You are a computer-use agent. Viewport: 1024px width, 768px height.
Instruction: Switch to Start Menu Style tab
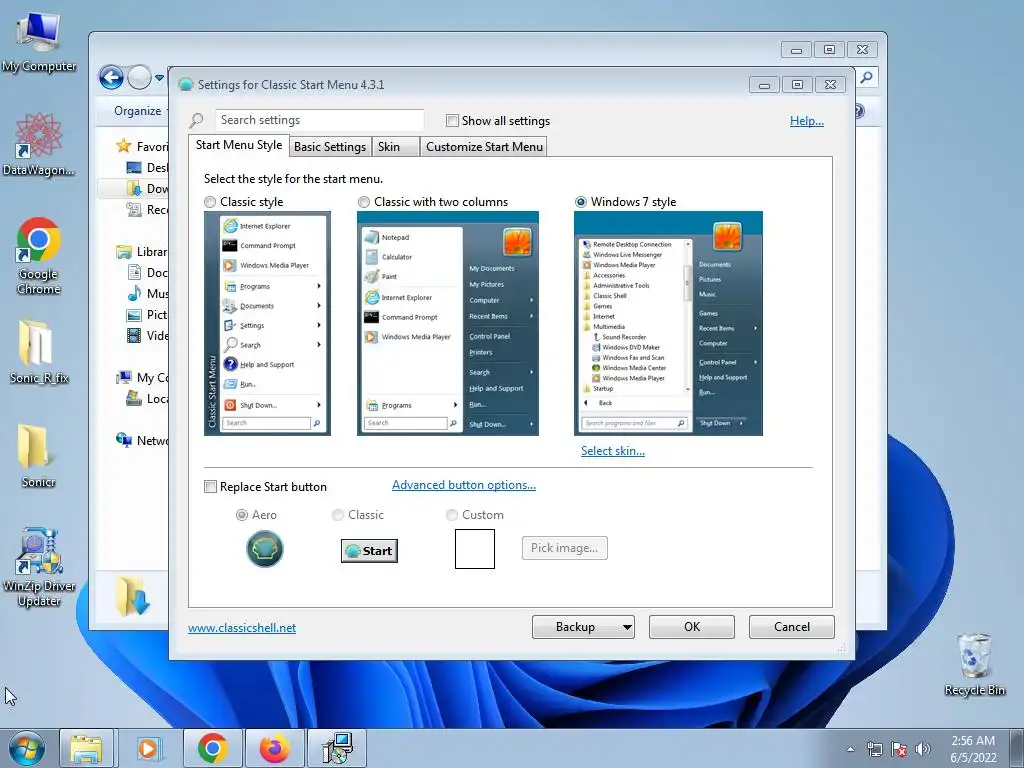pyautogui.click(x=239, y=145)
